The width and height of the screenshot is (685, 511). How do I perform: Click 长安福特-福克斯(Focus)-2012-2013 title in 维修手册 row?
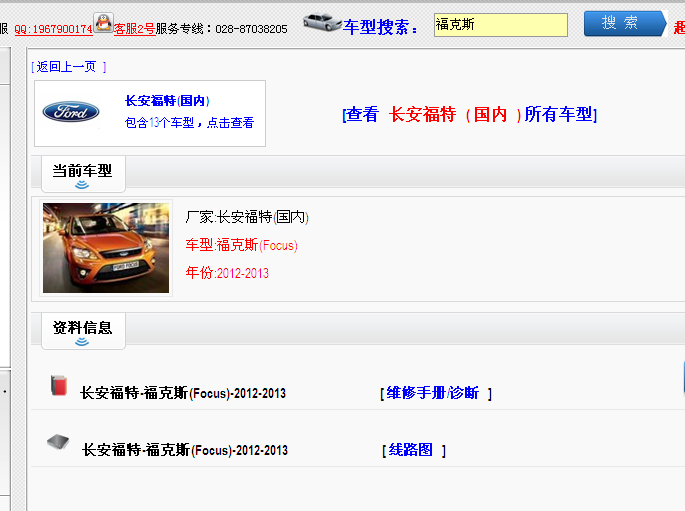[183, 393]
